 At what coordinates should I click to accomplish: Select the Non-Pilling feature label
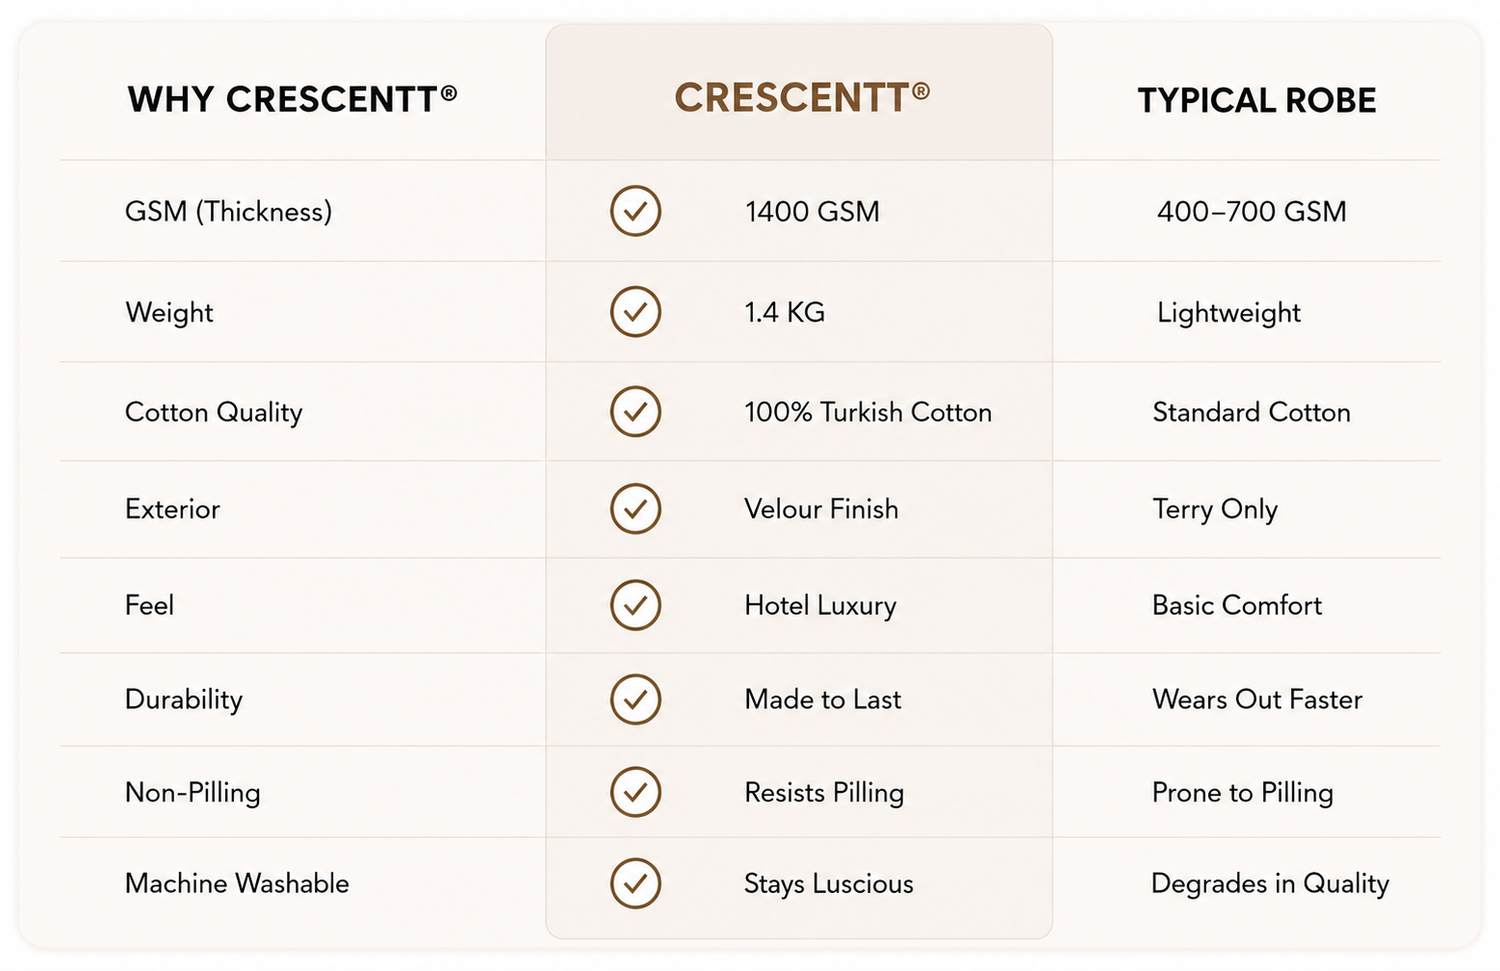(193, 793)
